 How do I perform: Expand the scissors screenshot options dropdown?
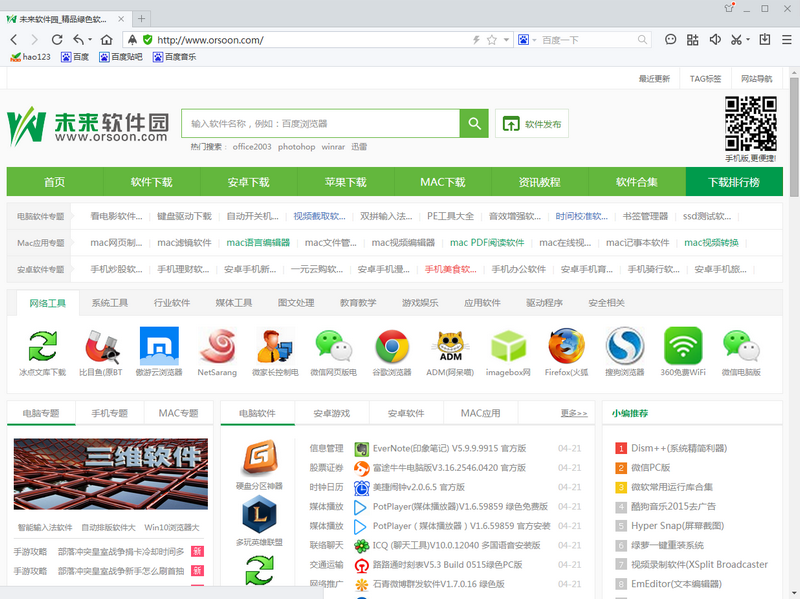point(748,40)
